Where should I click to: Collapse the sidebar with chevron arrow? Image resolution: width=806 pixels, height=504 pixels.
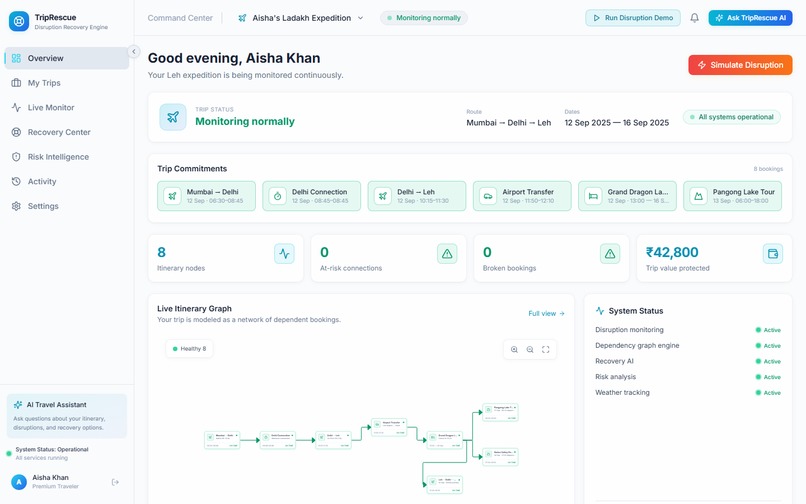134,51
